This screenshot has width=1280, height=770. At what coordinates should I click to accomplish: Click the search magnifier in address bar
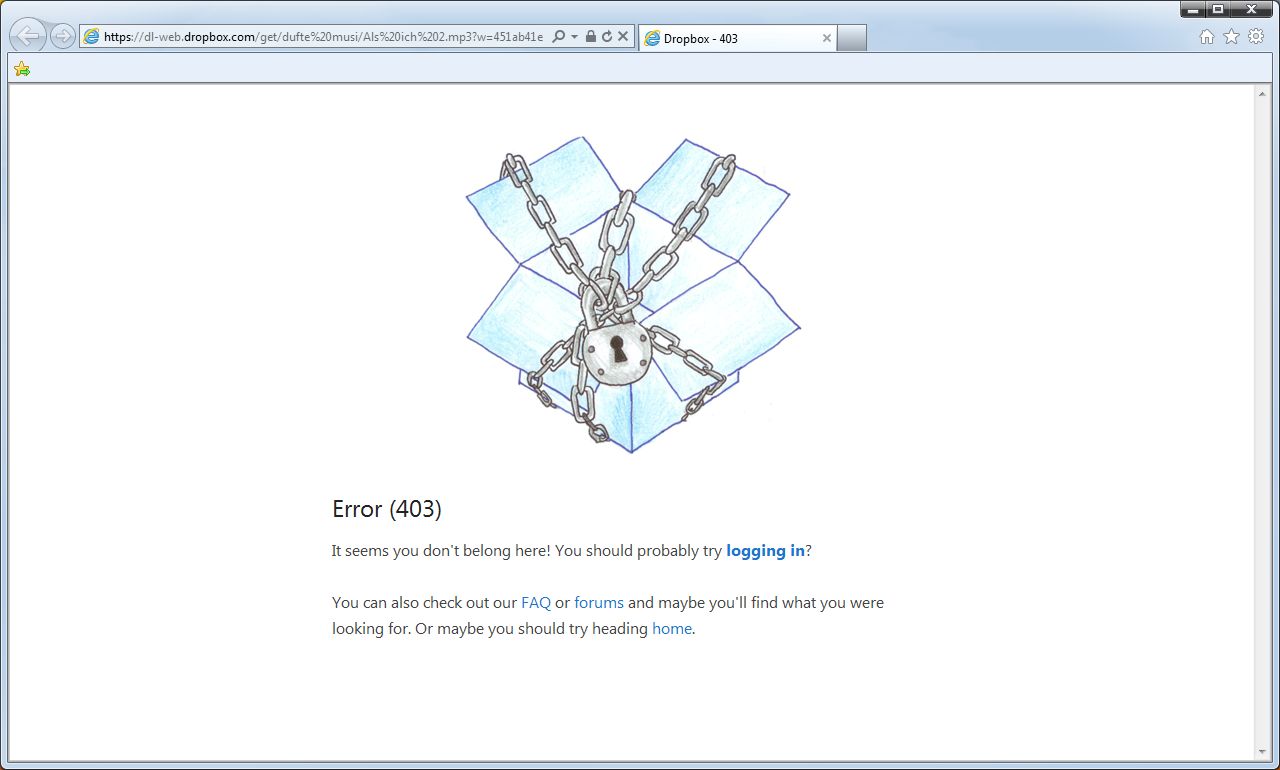(x=559, y=36)
